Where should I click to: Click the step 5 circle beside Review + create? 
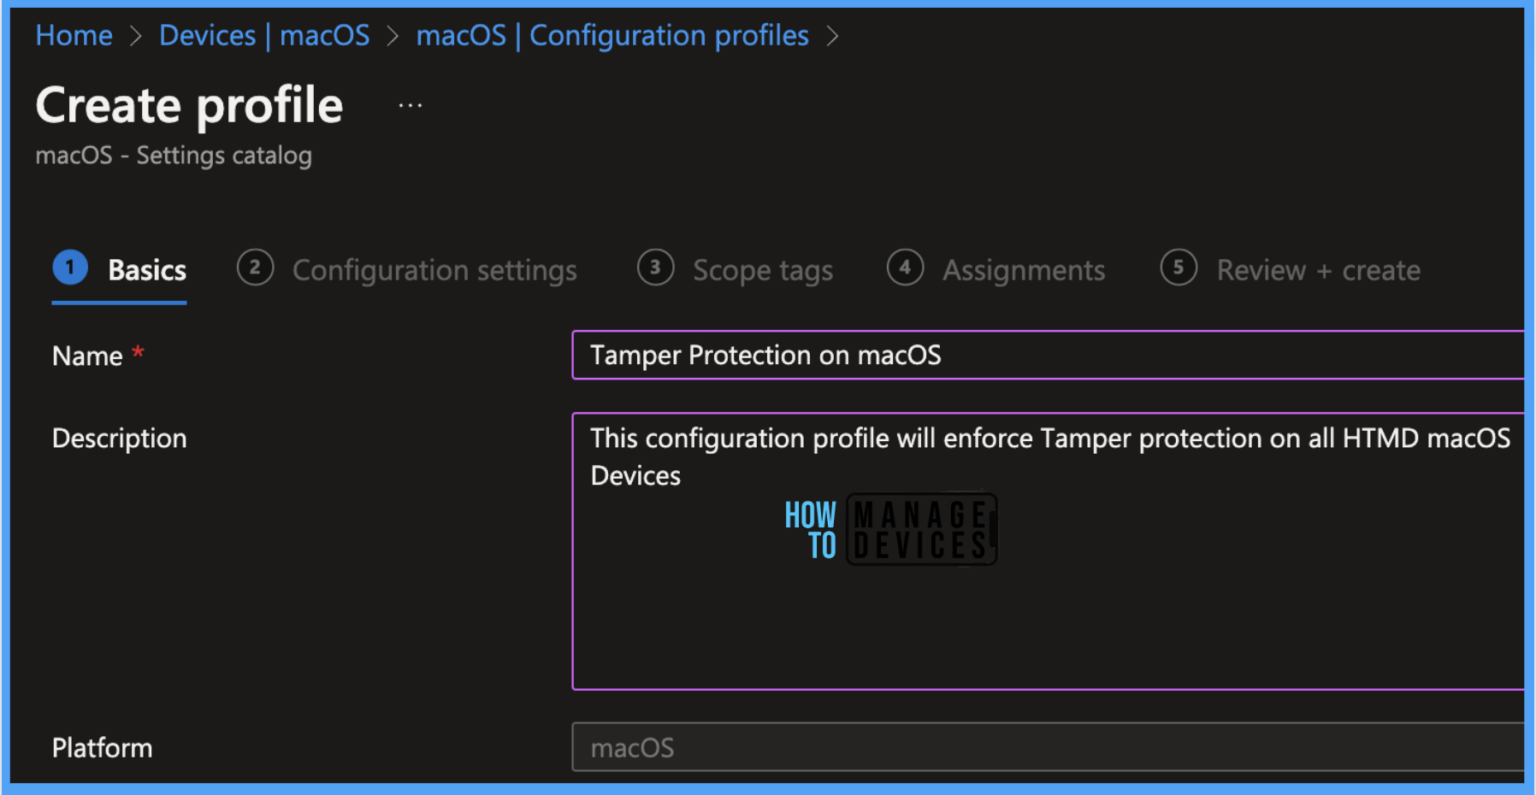pos(1179,267)
